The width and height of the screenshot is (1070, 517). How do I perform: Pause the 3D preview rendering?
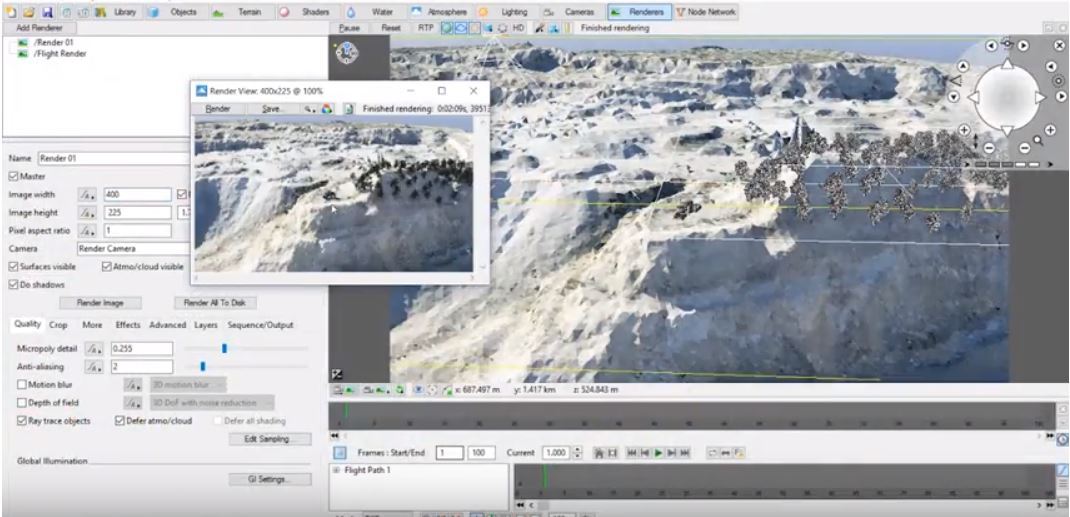[349, 28]
